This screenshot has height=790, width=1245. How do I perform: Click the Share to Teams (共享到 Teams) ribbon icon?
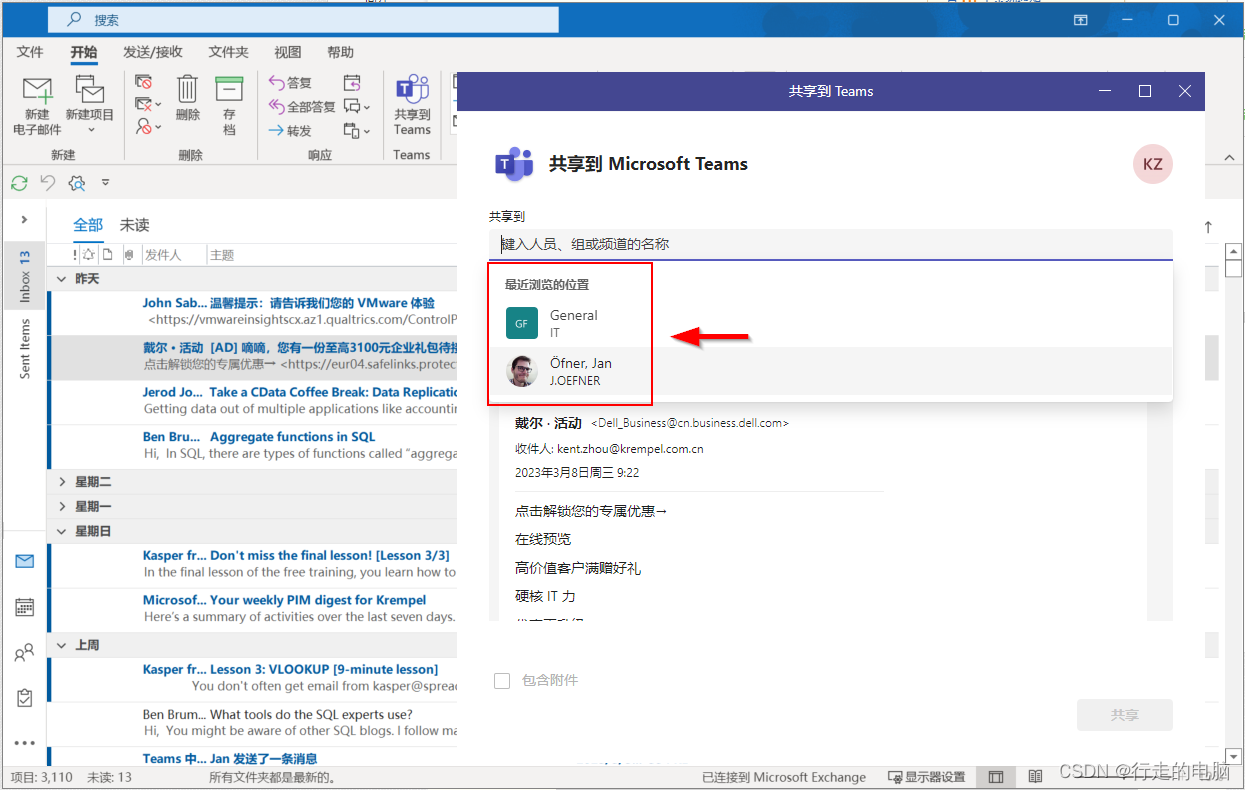click(x=412, y=106)
